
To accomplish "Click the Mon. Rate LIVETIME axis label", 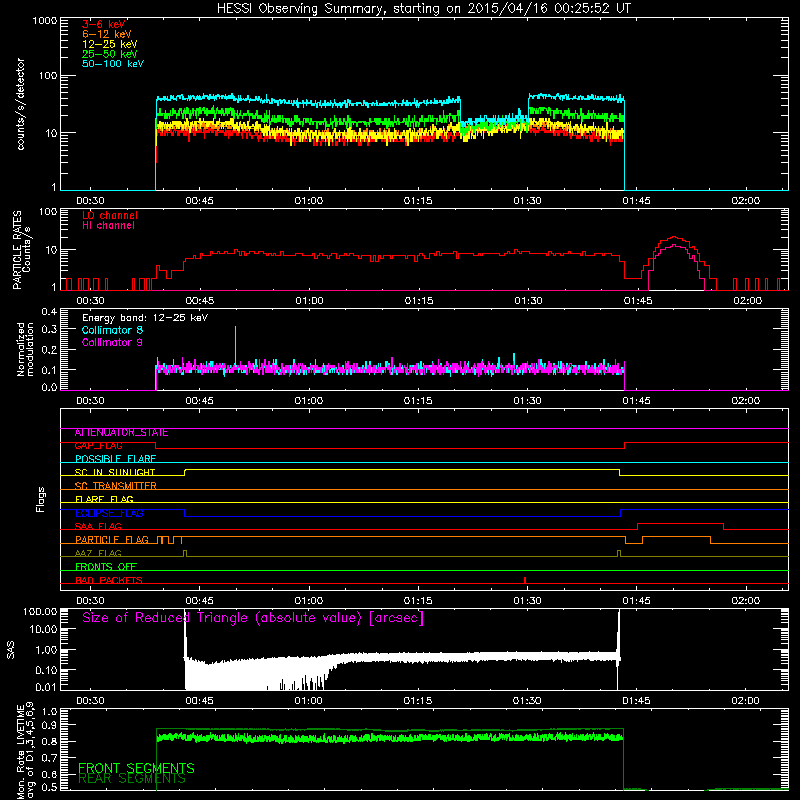I will [x=25, y=750].
